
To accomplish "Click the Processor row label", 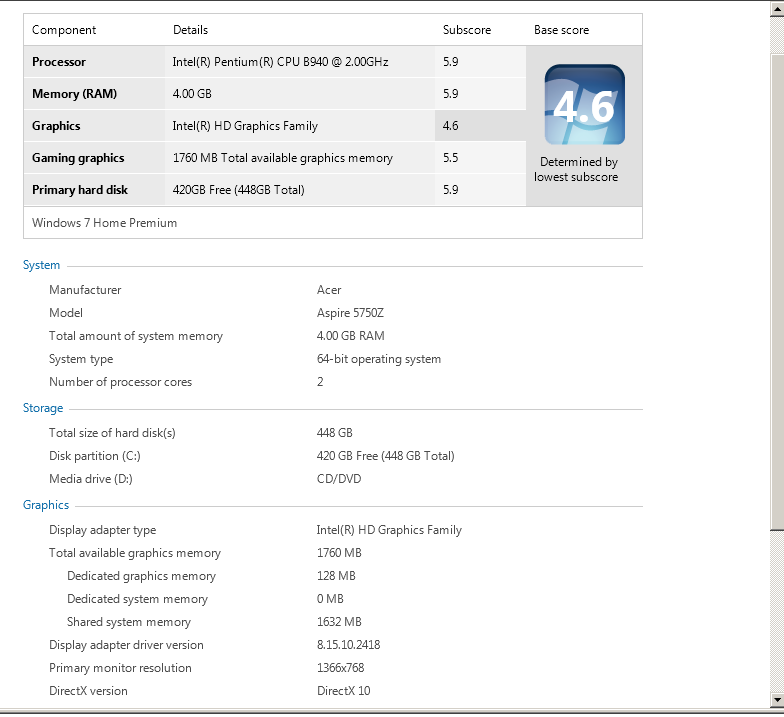I will point(59,62).
